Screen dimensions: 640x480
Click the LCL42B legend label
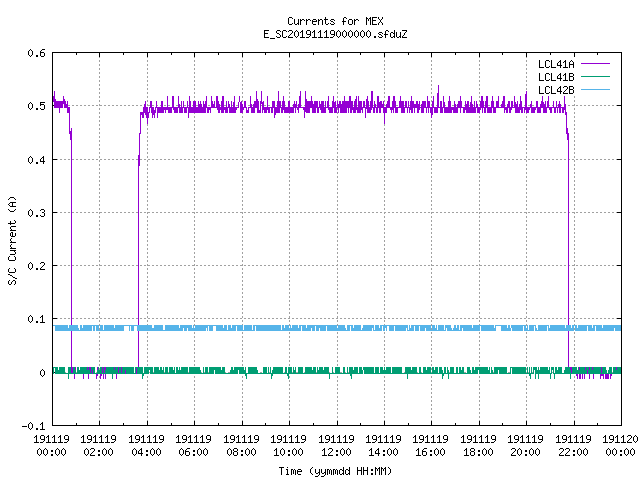tap(556, 90)
